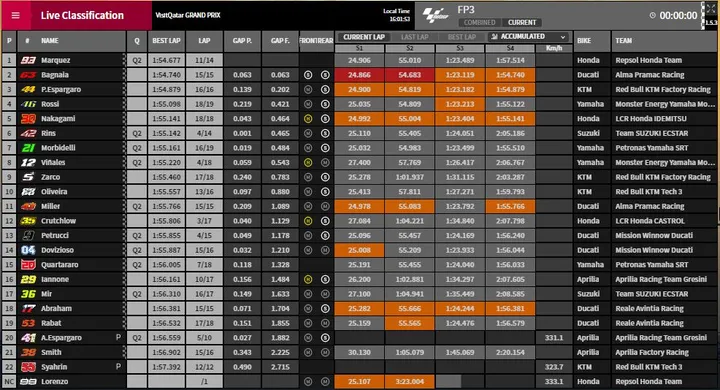Click P.Espargaro's number 44 badge
Viewport: 720px width, 390px height.
pos(28,90)
